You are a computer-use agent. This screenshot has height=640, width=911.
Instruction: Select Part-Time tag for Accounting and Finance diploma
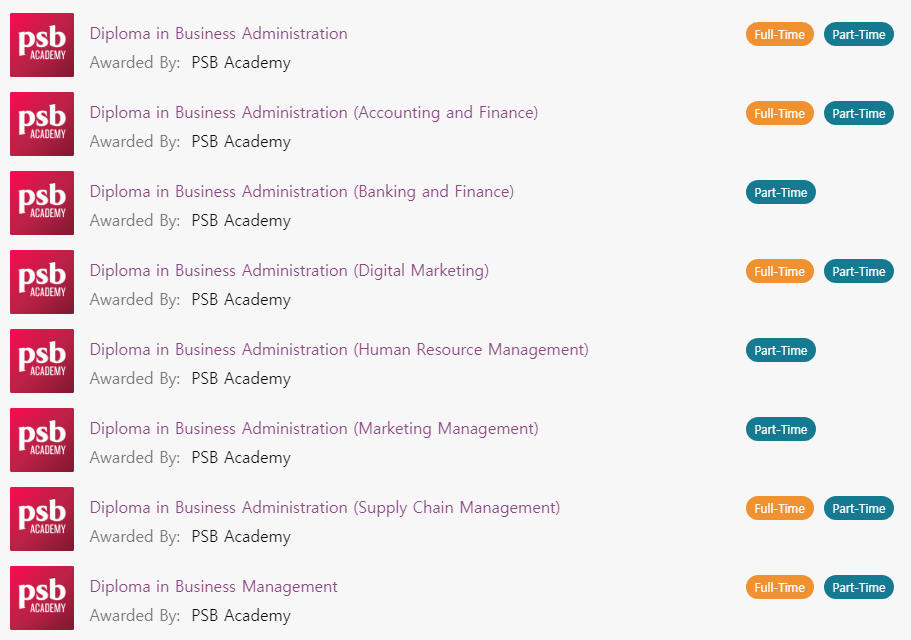(x=859, y=113)
